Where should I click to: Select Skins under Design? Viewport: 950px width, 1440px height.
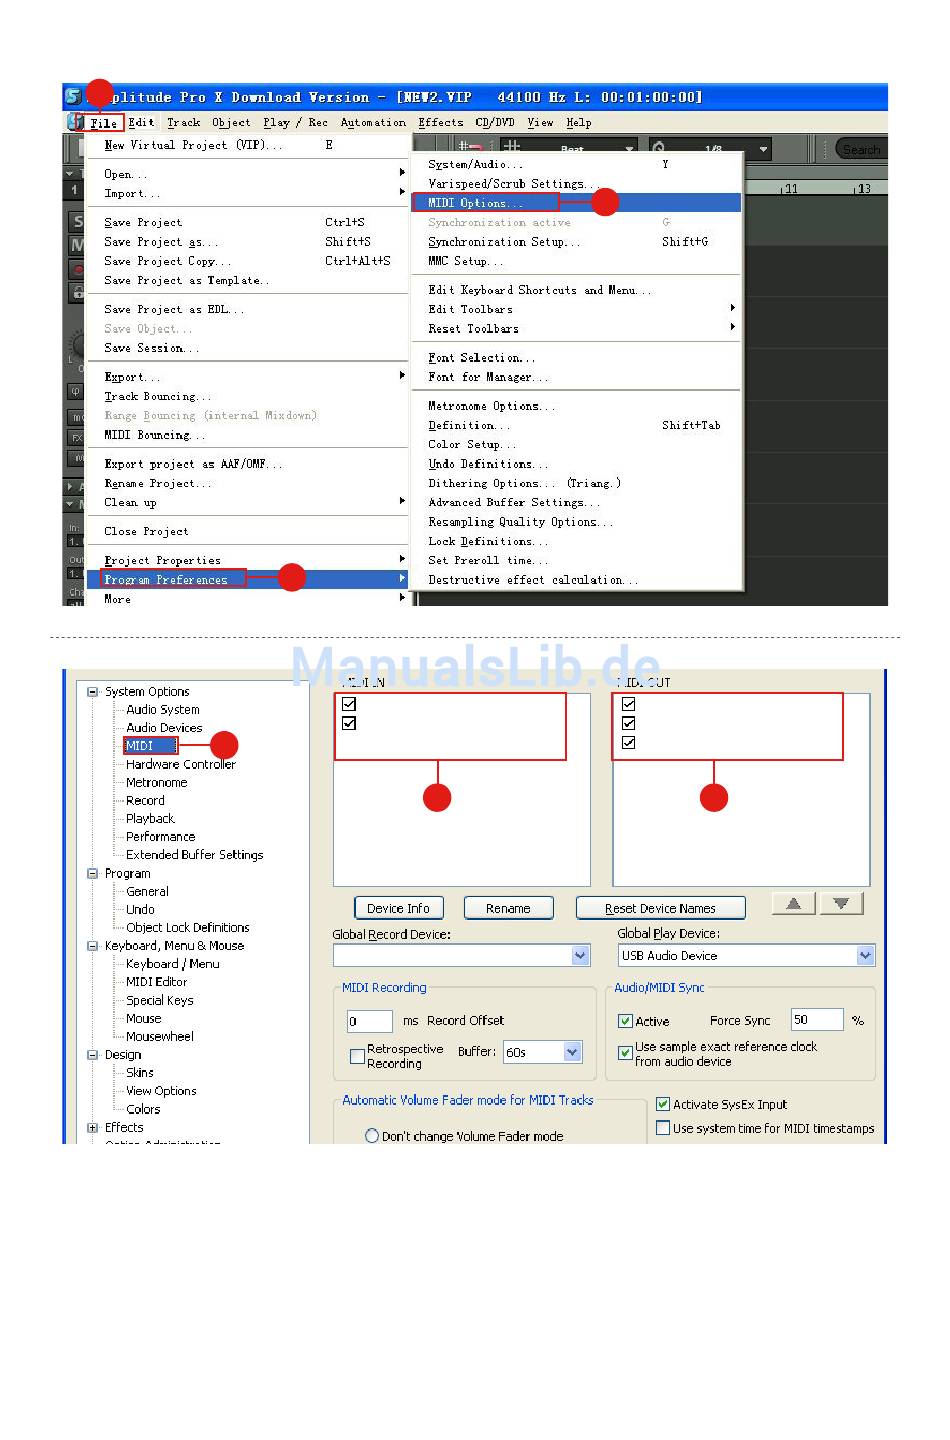[140, 1073]
